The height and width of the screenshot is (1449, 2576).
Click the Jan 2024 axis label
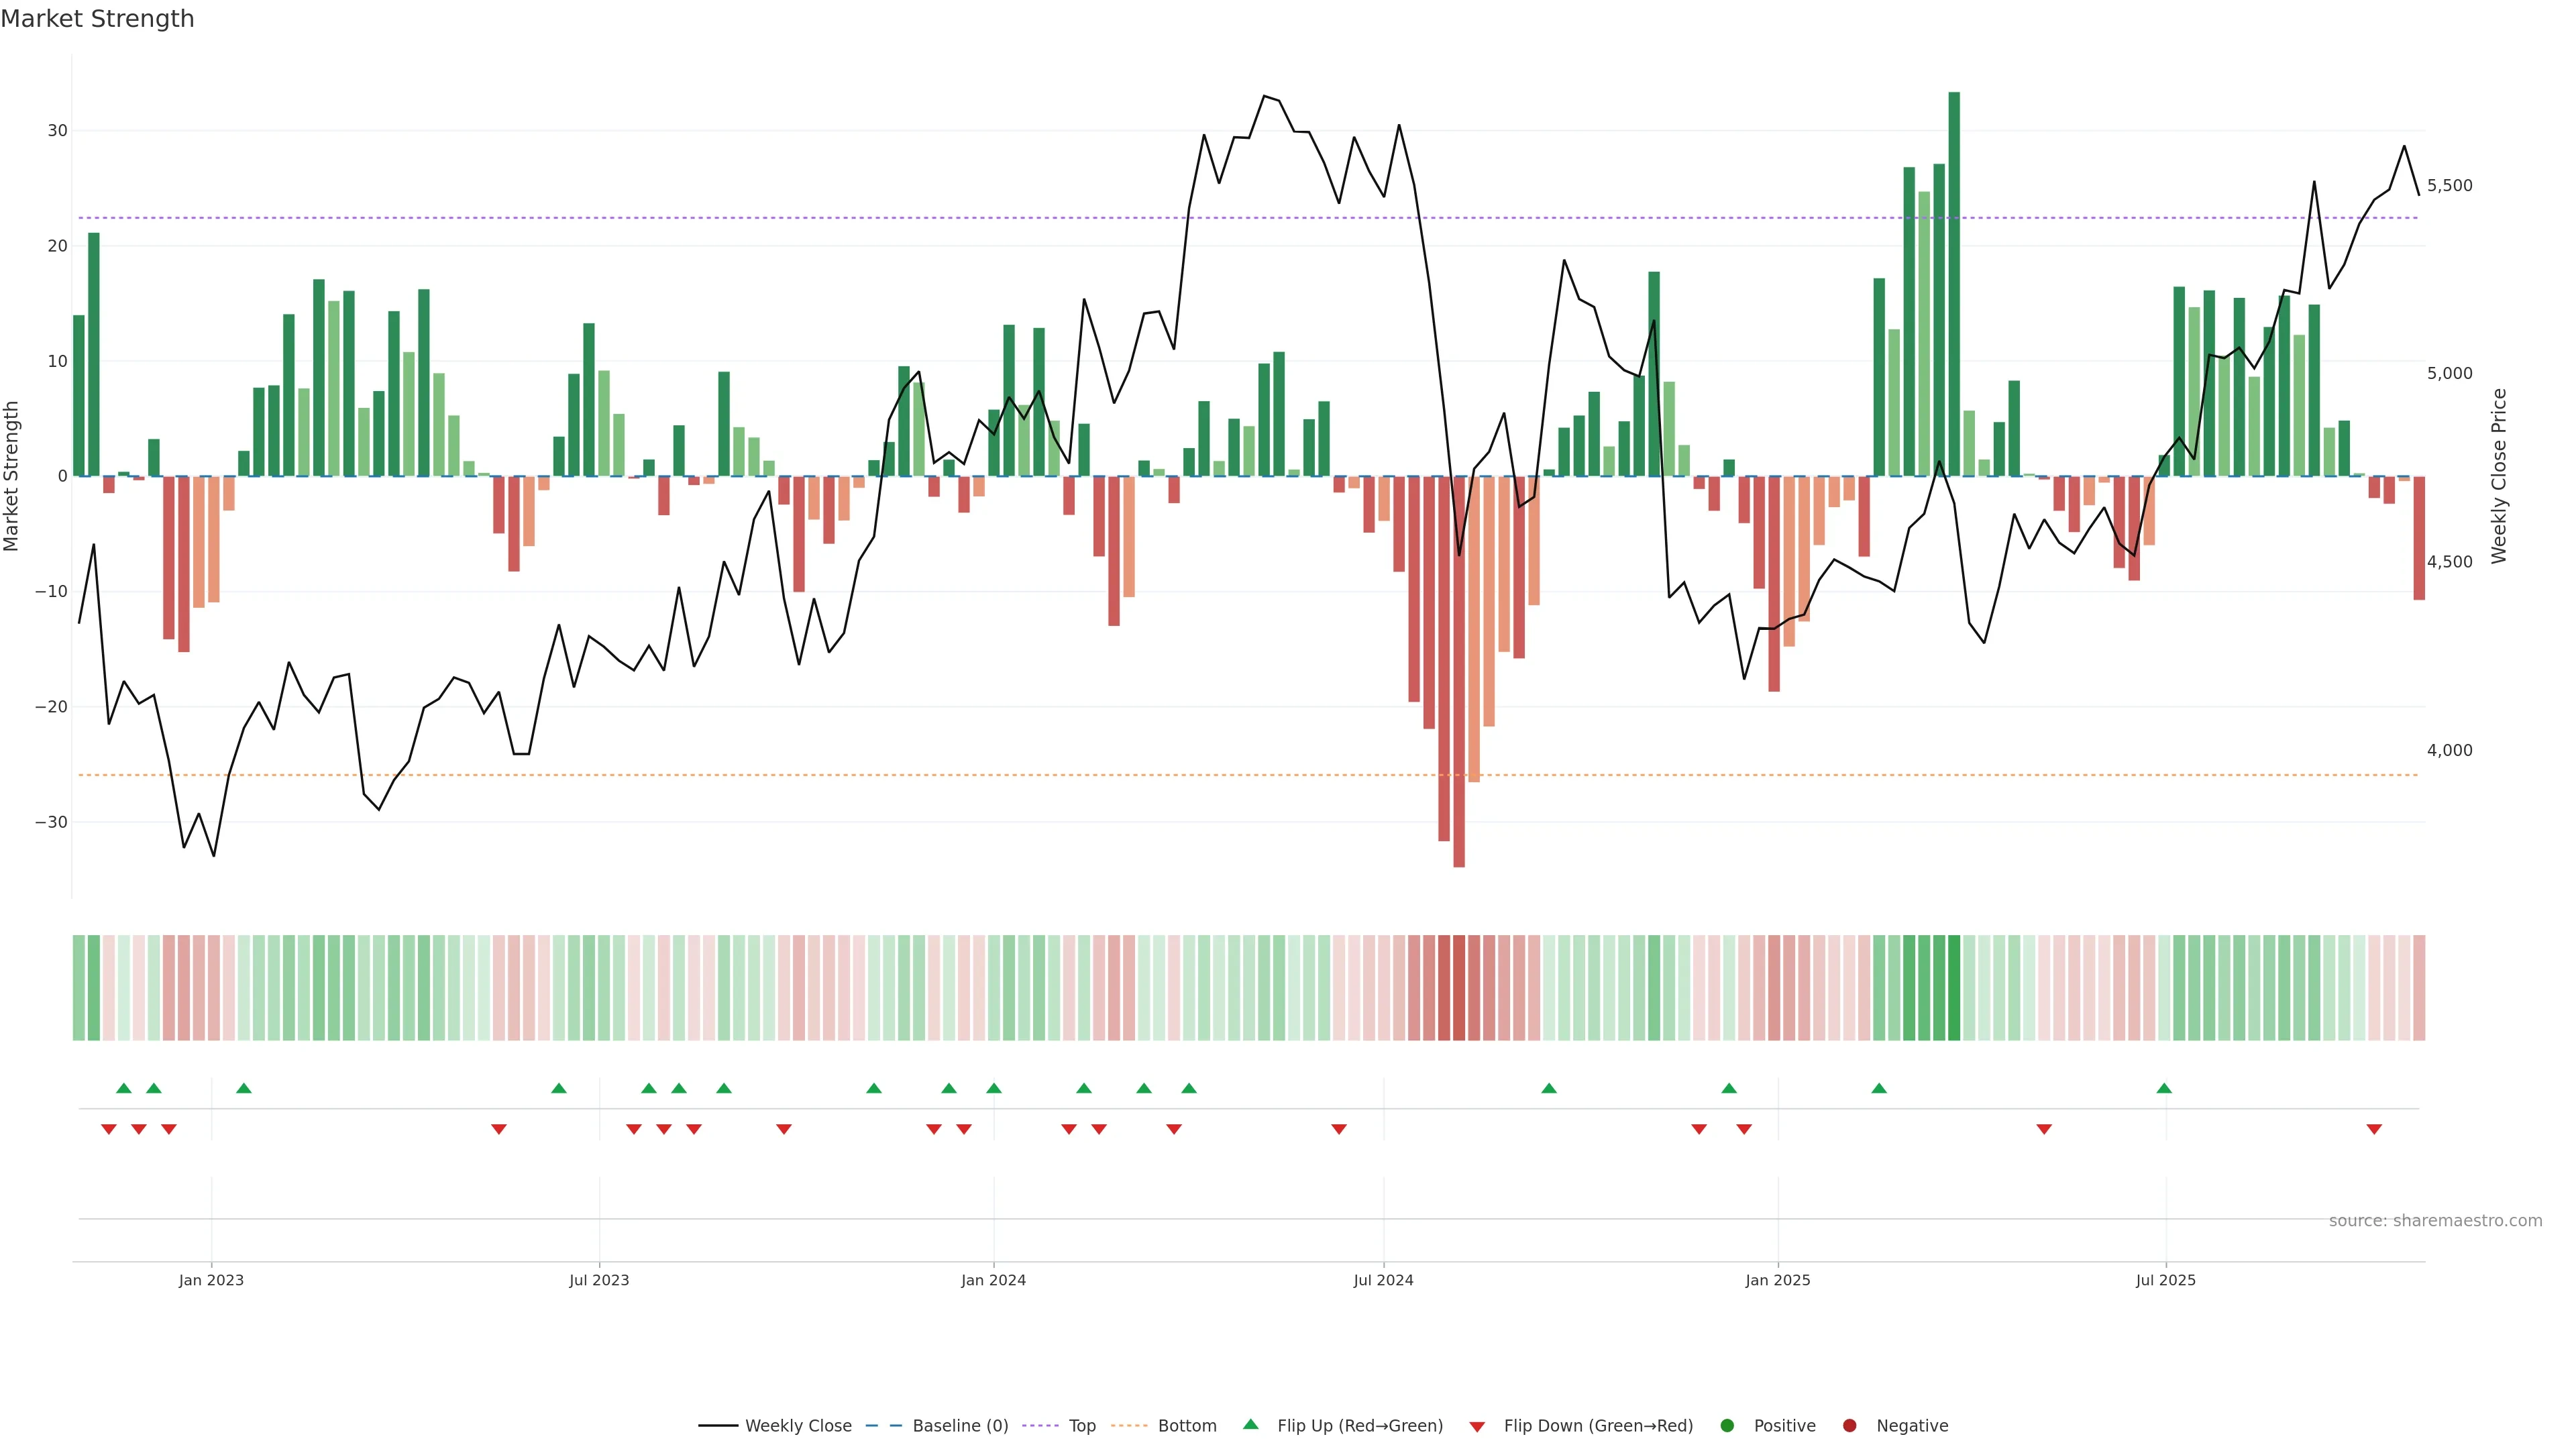[x=993, y=1280]
